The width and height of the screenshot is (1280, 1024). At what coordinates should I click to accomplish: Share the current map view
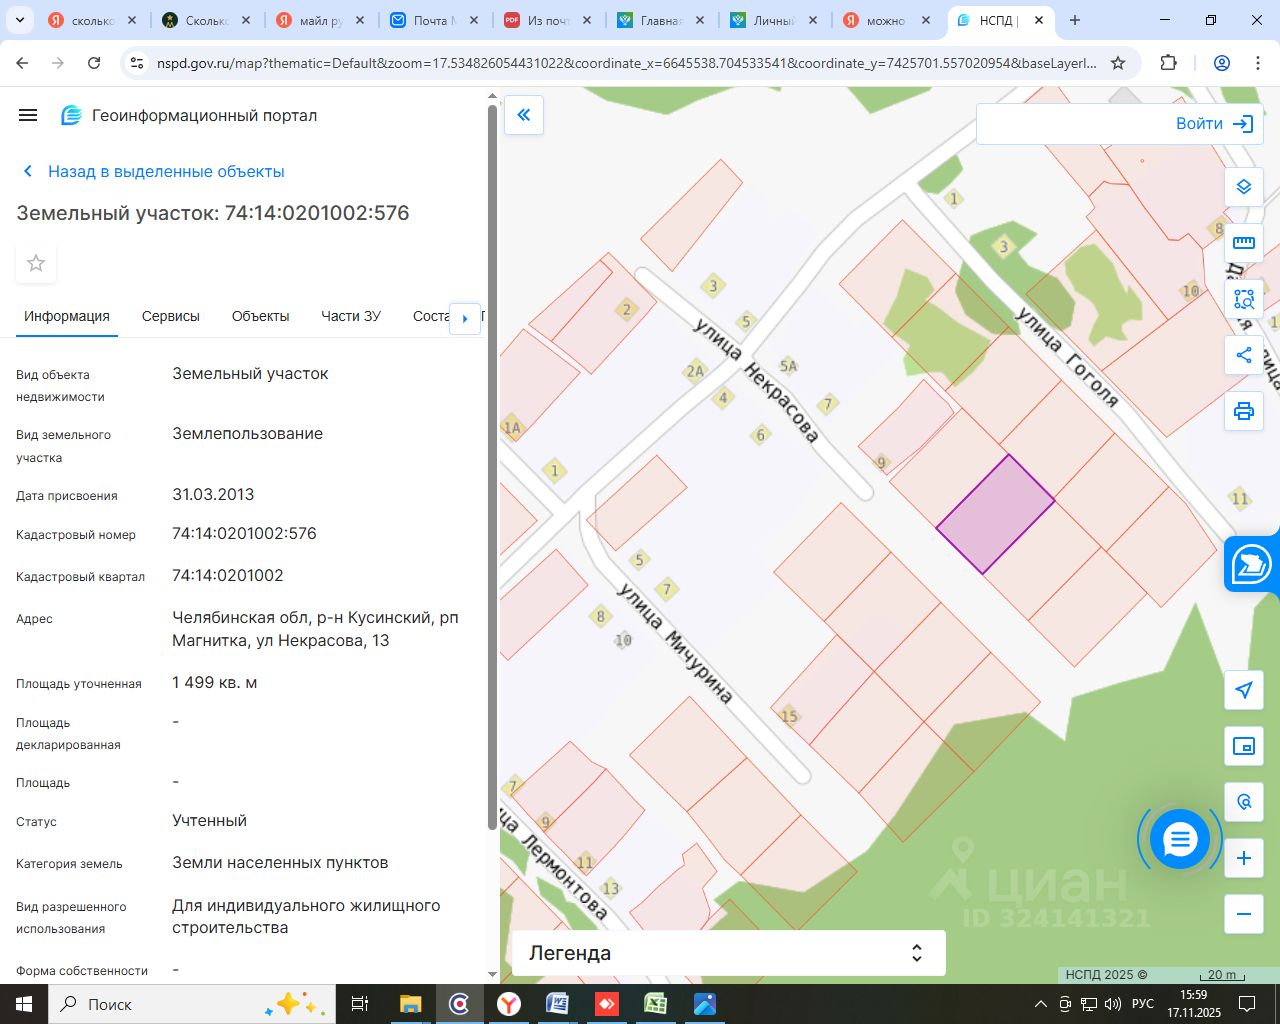(x=1243, y=355)
